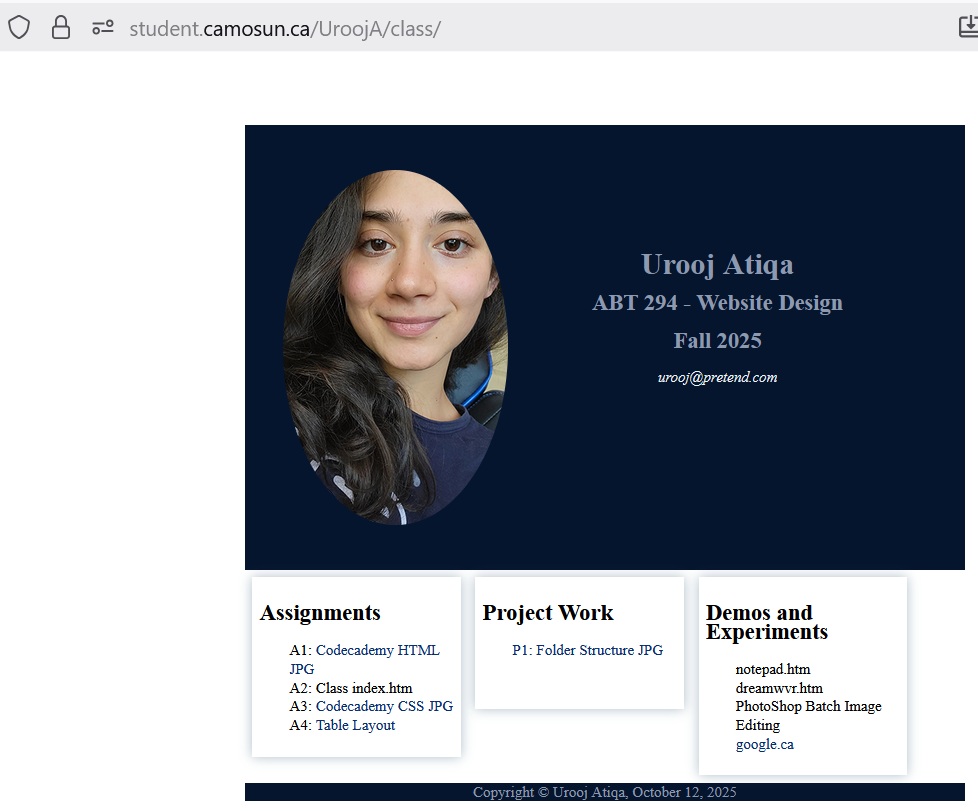Click the oval profile photo
The height and width of the screenshot is (811, 978).
395,347
